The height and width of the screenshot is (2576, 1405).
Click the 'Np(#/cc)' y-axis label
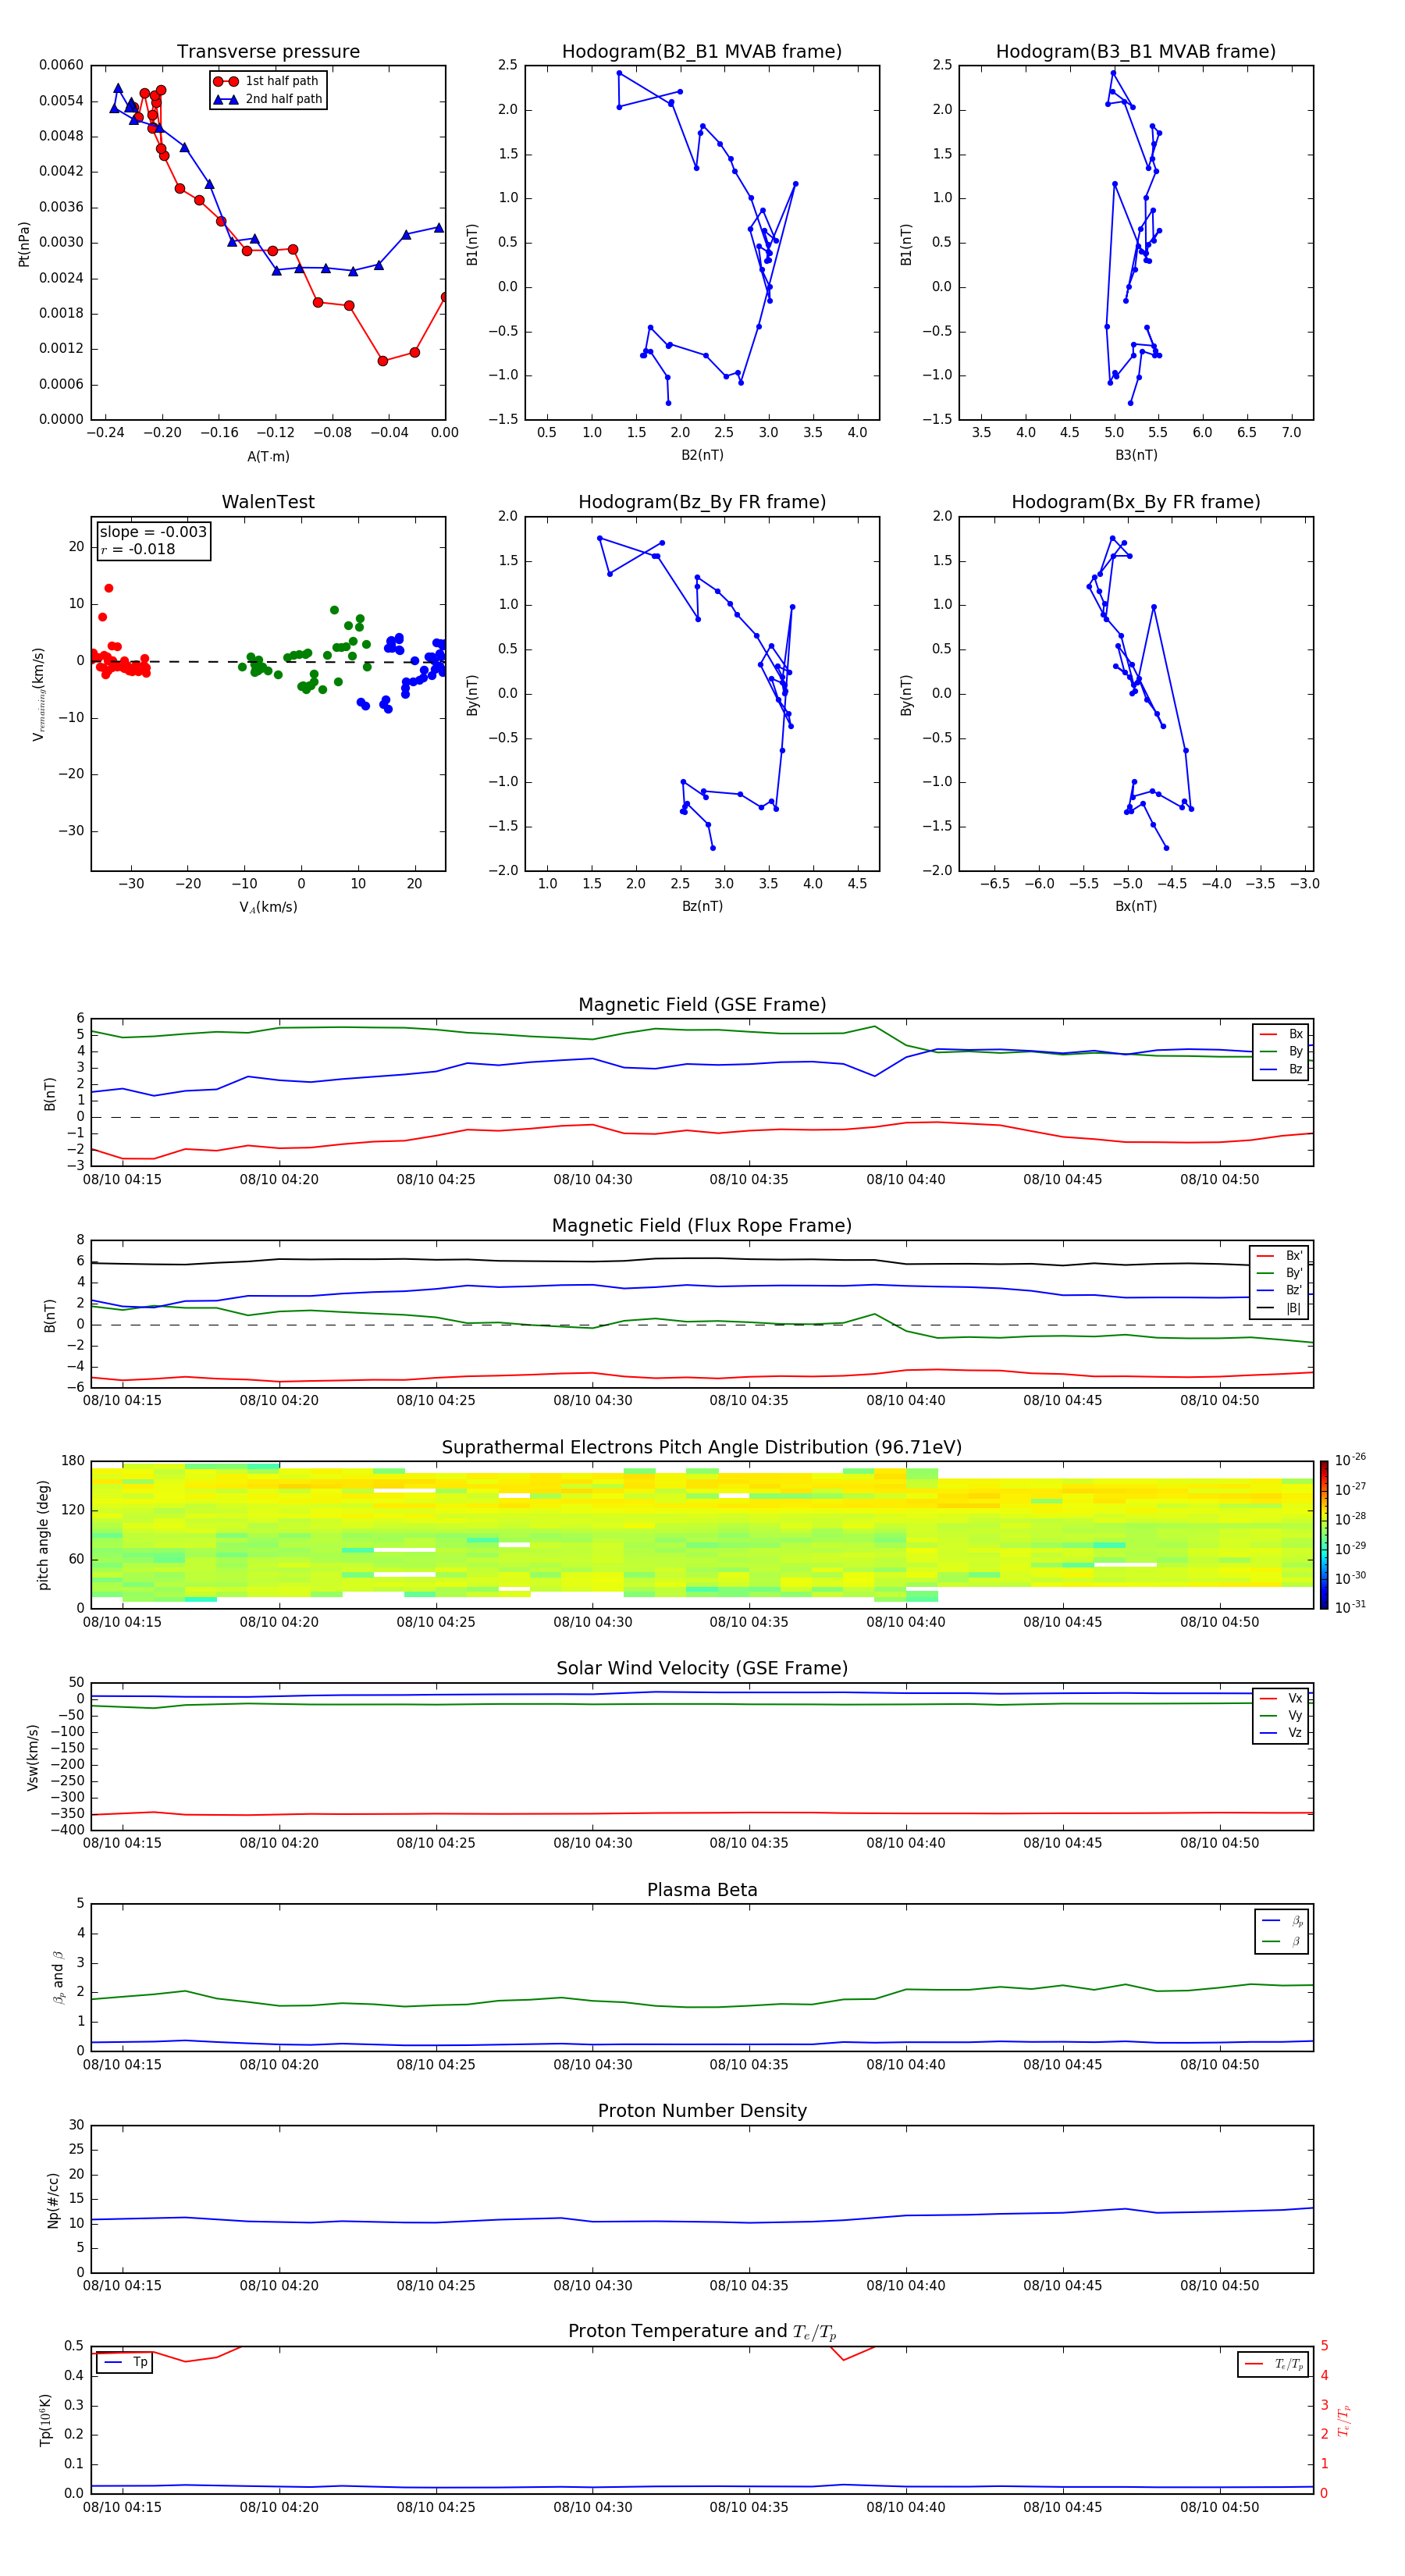pyautogui.click(x=53, y=2200)
